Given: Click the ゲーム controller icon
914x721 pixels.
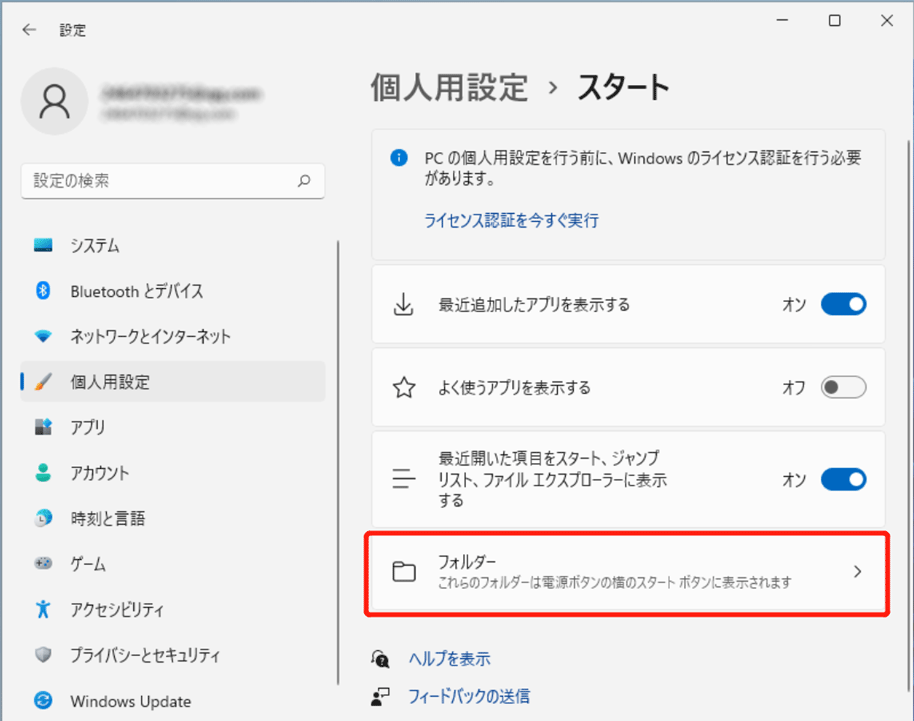Looking at the screenshot, I should tap(43, 563).
